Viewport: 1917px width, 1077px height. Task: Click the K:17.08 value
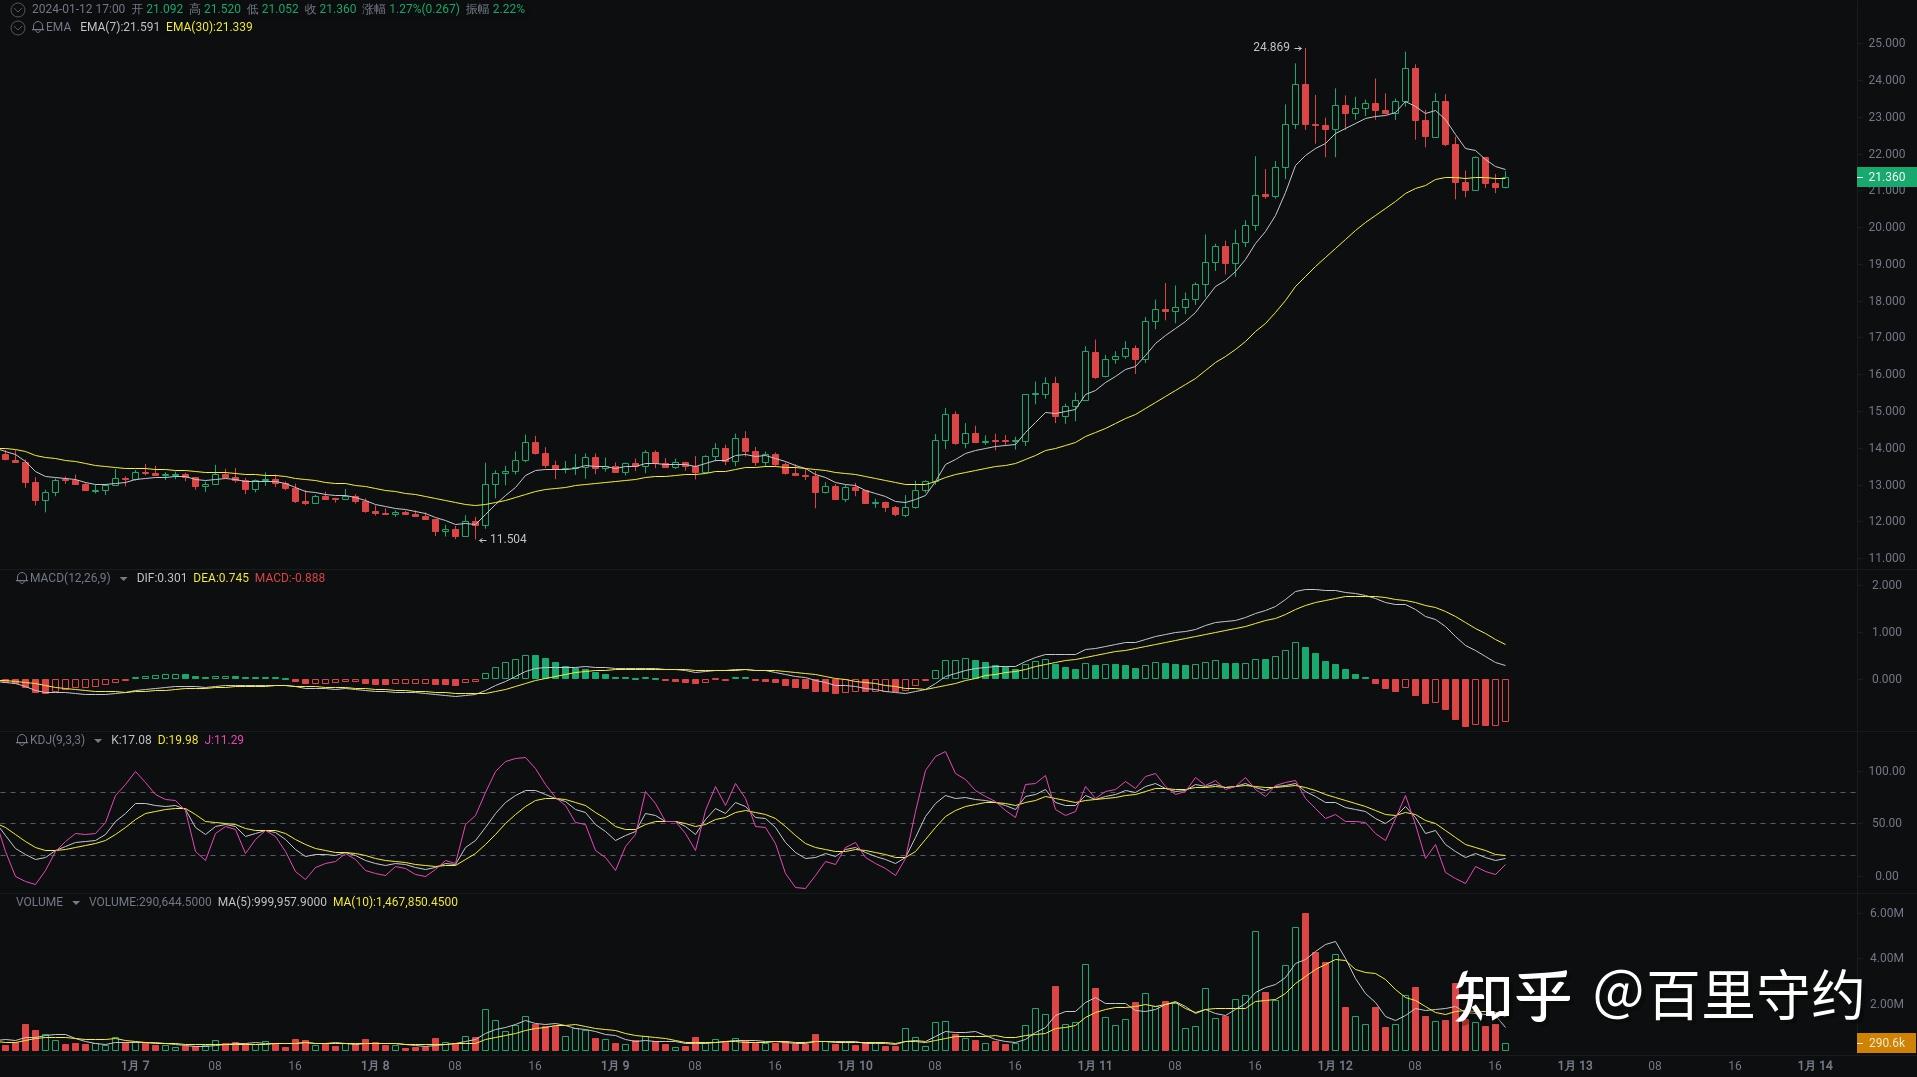[131, 740]
